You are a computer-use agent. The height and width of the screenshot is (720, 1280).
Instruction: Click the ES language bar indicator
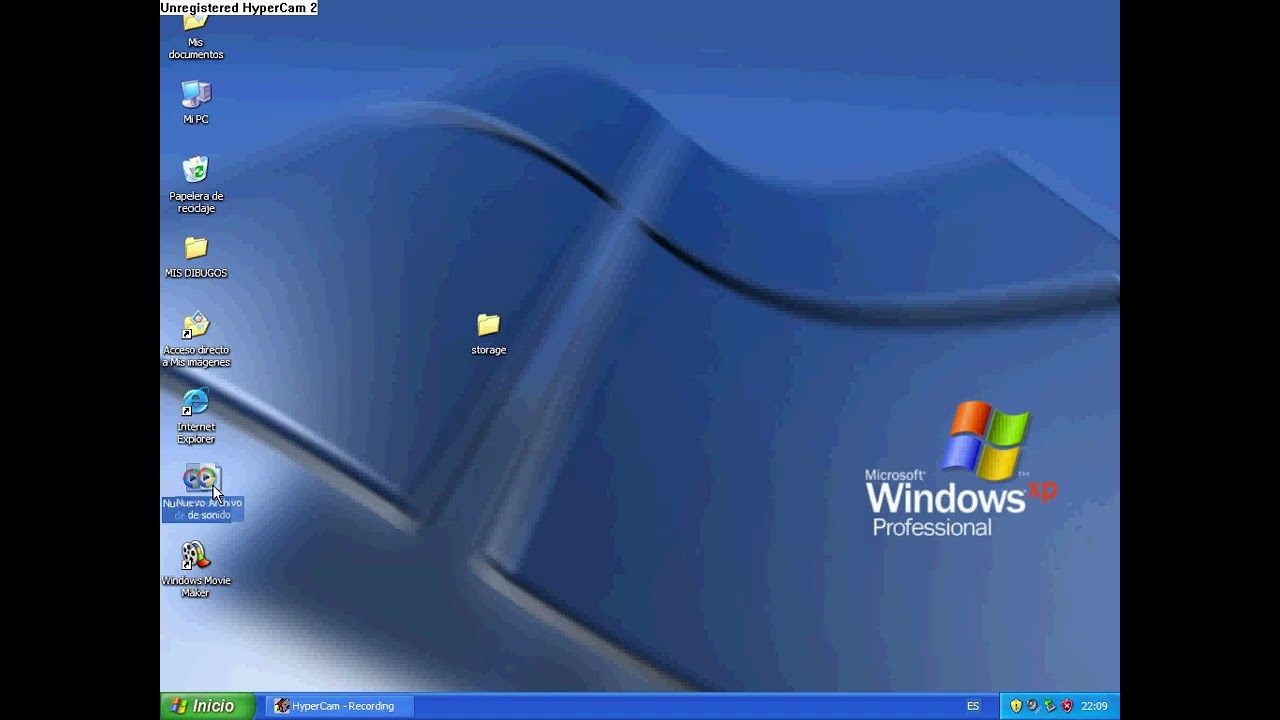(973, 706)
